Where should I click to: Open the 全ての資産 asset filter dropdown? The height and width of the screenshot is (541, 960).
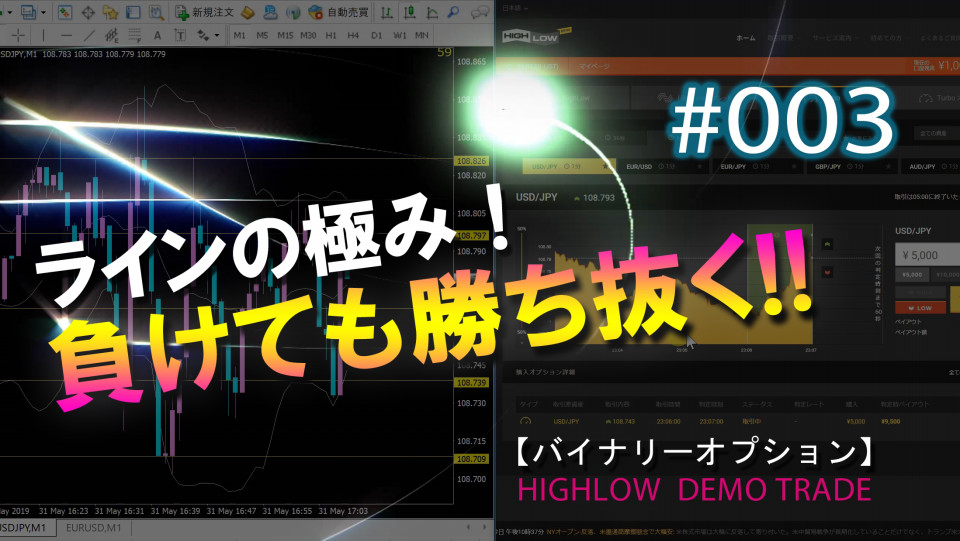tap(937, 133)
